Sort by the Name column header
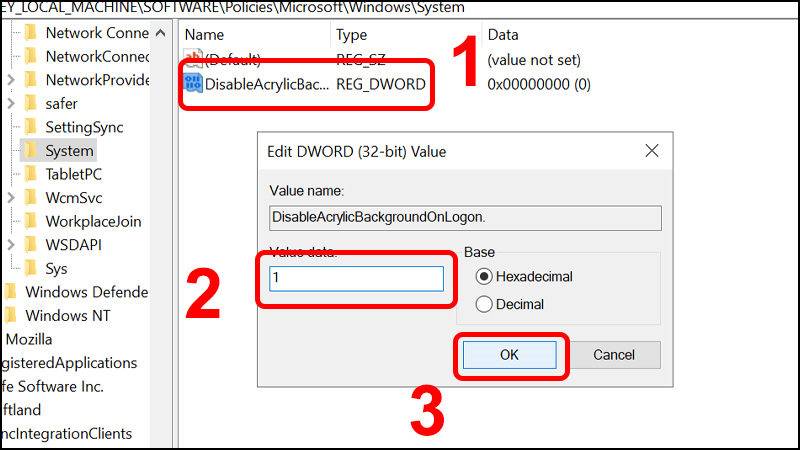800x450 pixels. pyautogui.click(x=204, y=35)
